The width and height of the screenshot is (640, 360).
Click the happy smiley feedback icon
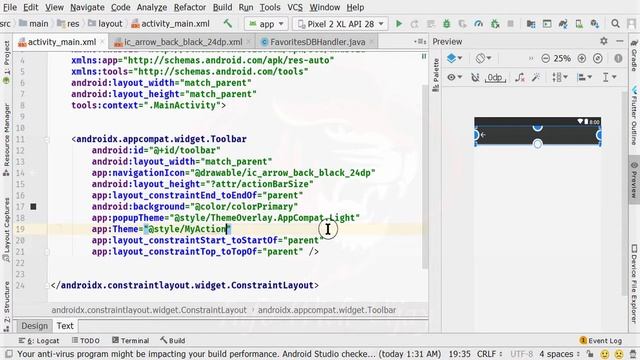pyautogui.click(x=605, y=354)
